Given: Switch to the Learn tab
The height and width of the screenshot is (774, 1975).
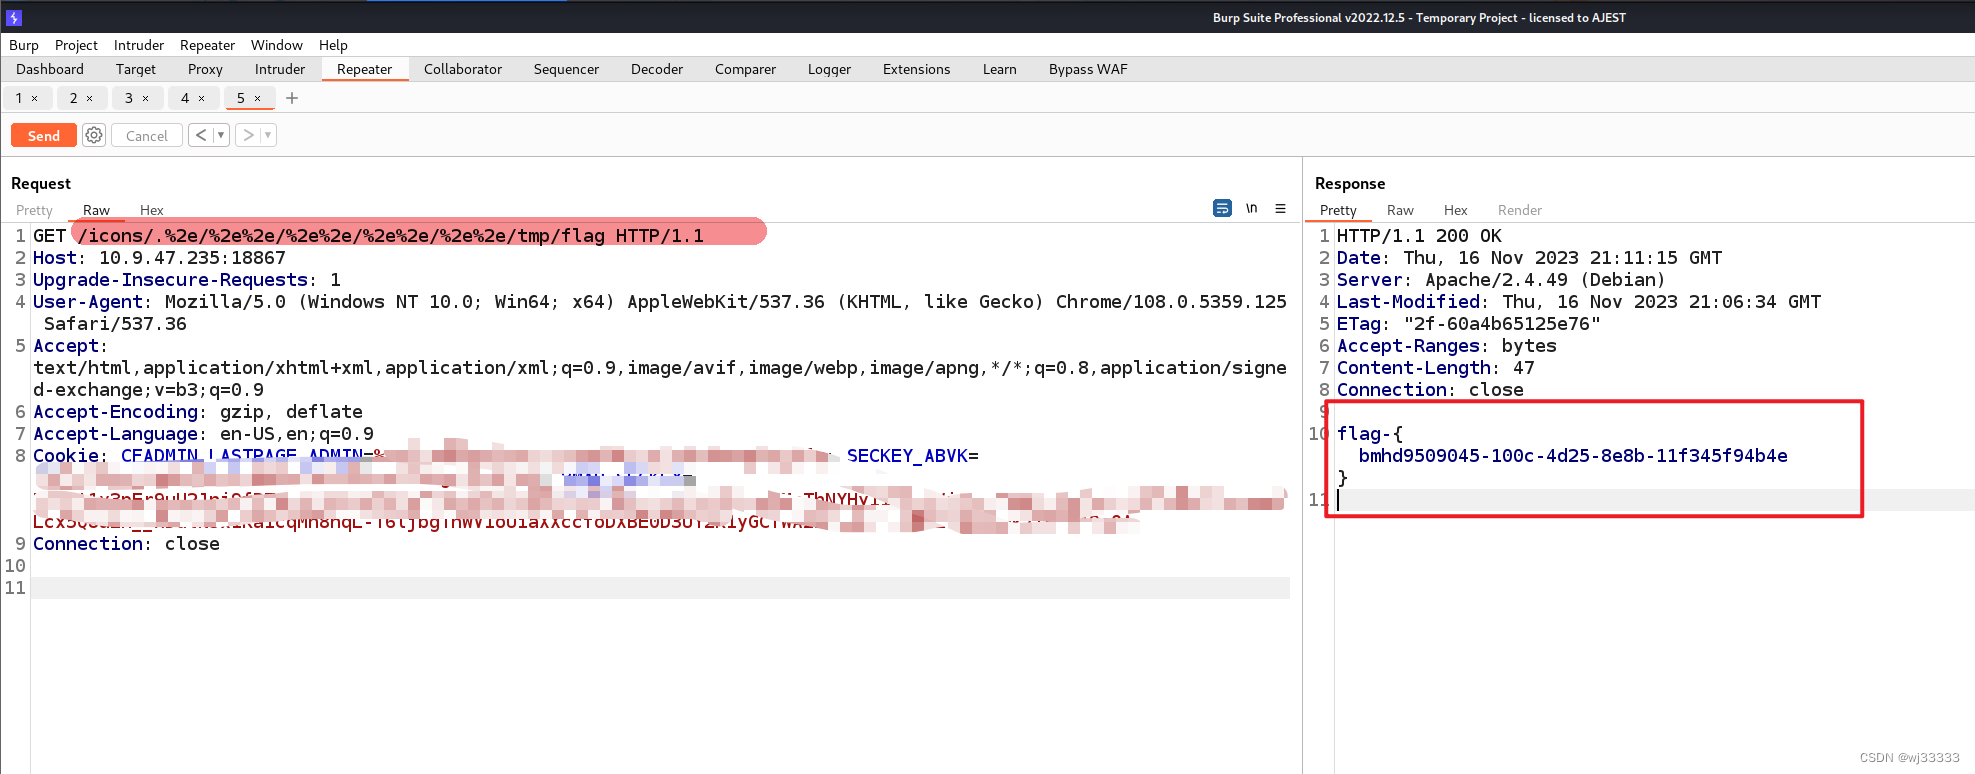Looking at the screenshot, I should [x=999, y=69].
